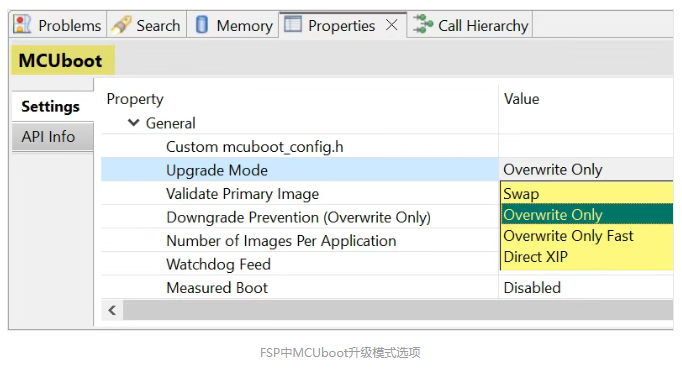Click the Properties table icon
Screen dimensions: 682x370
point(293,24)
